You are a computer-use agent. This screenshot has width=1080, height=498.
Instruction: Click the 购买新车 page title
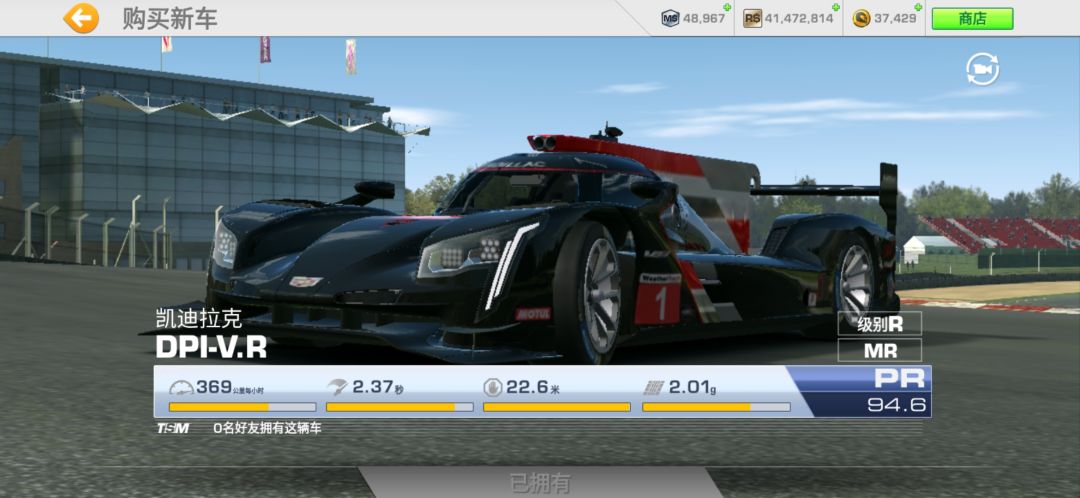point(170,19)
